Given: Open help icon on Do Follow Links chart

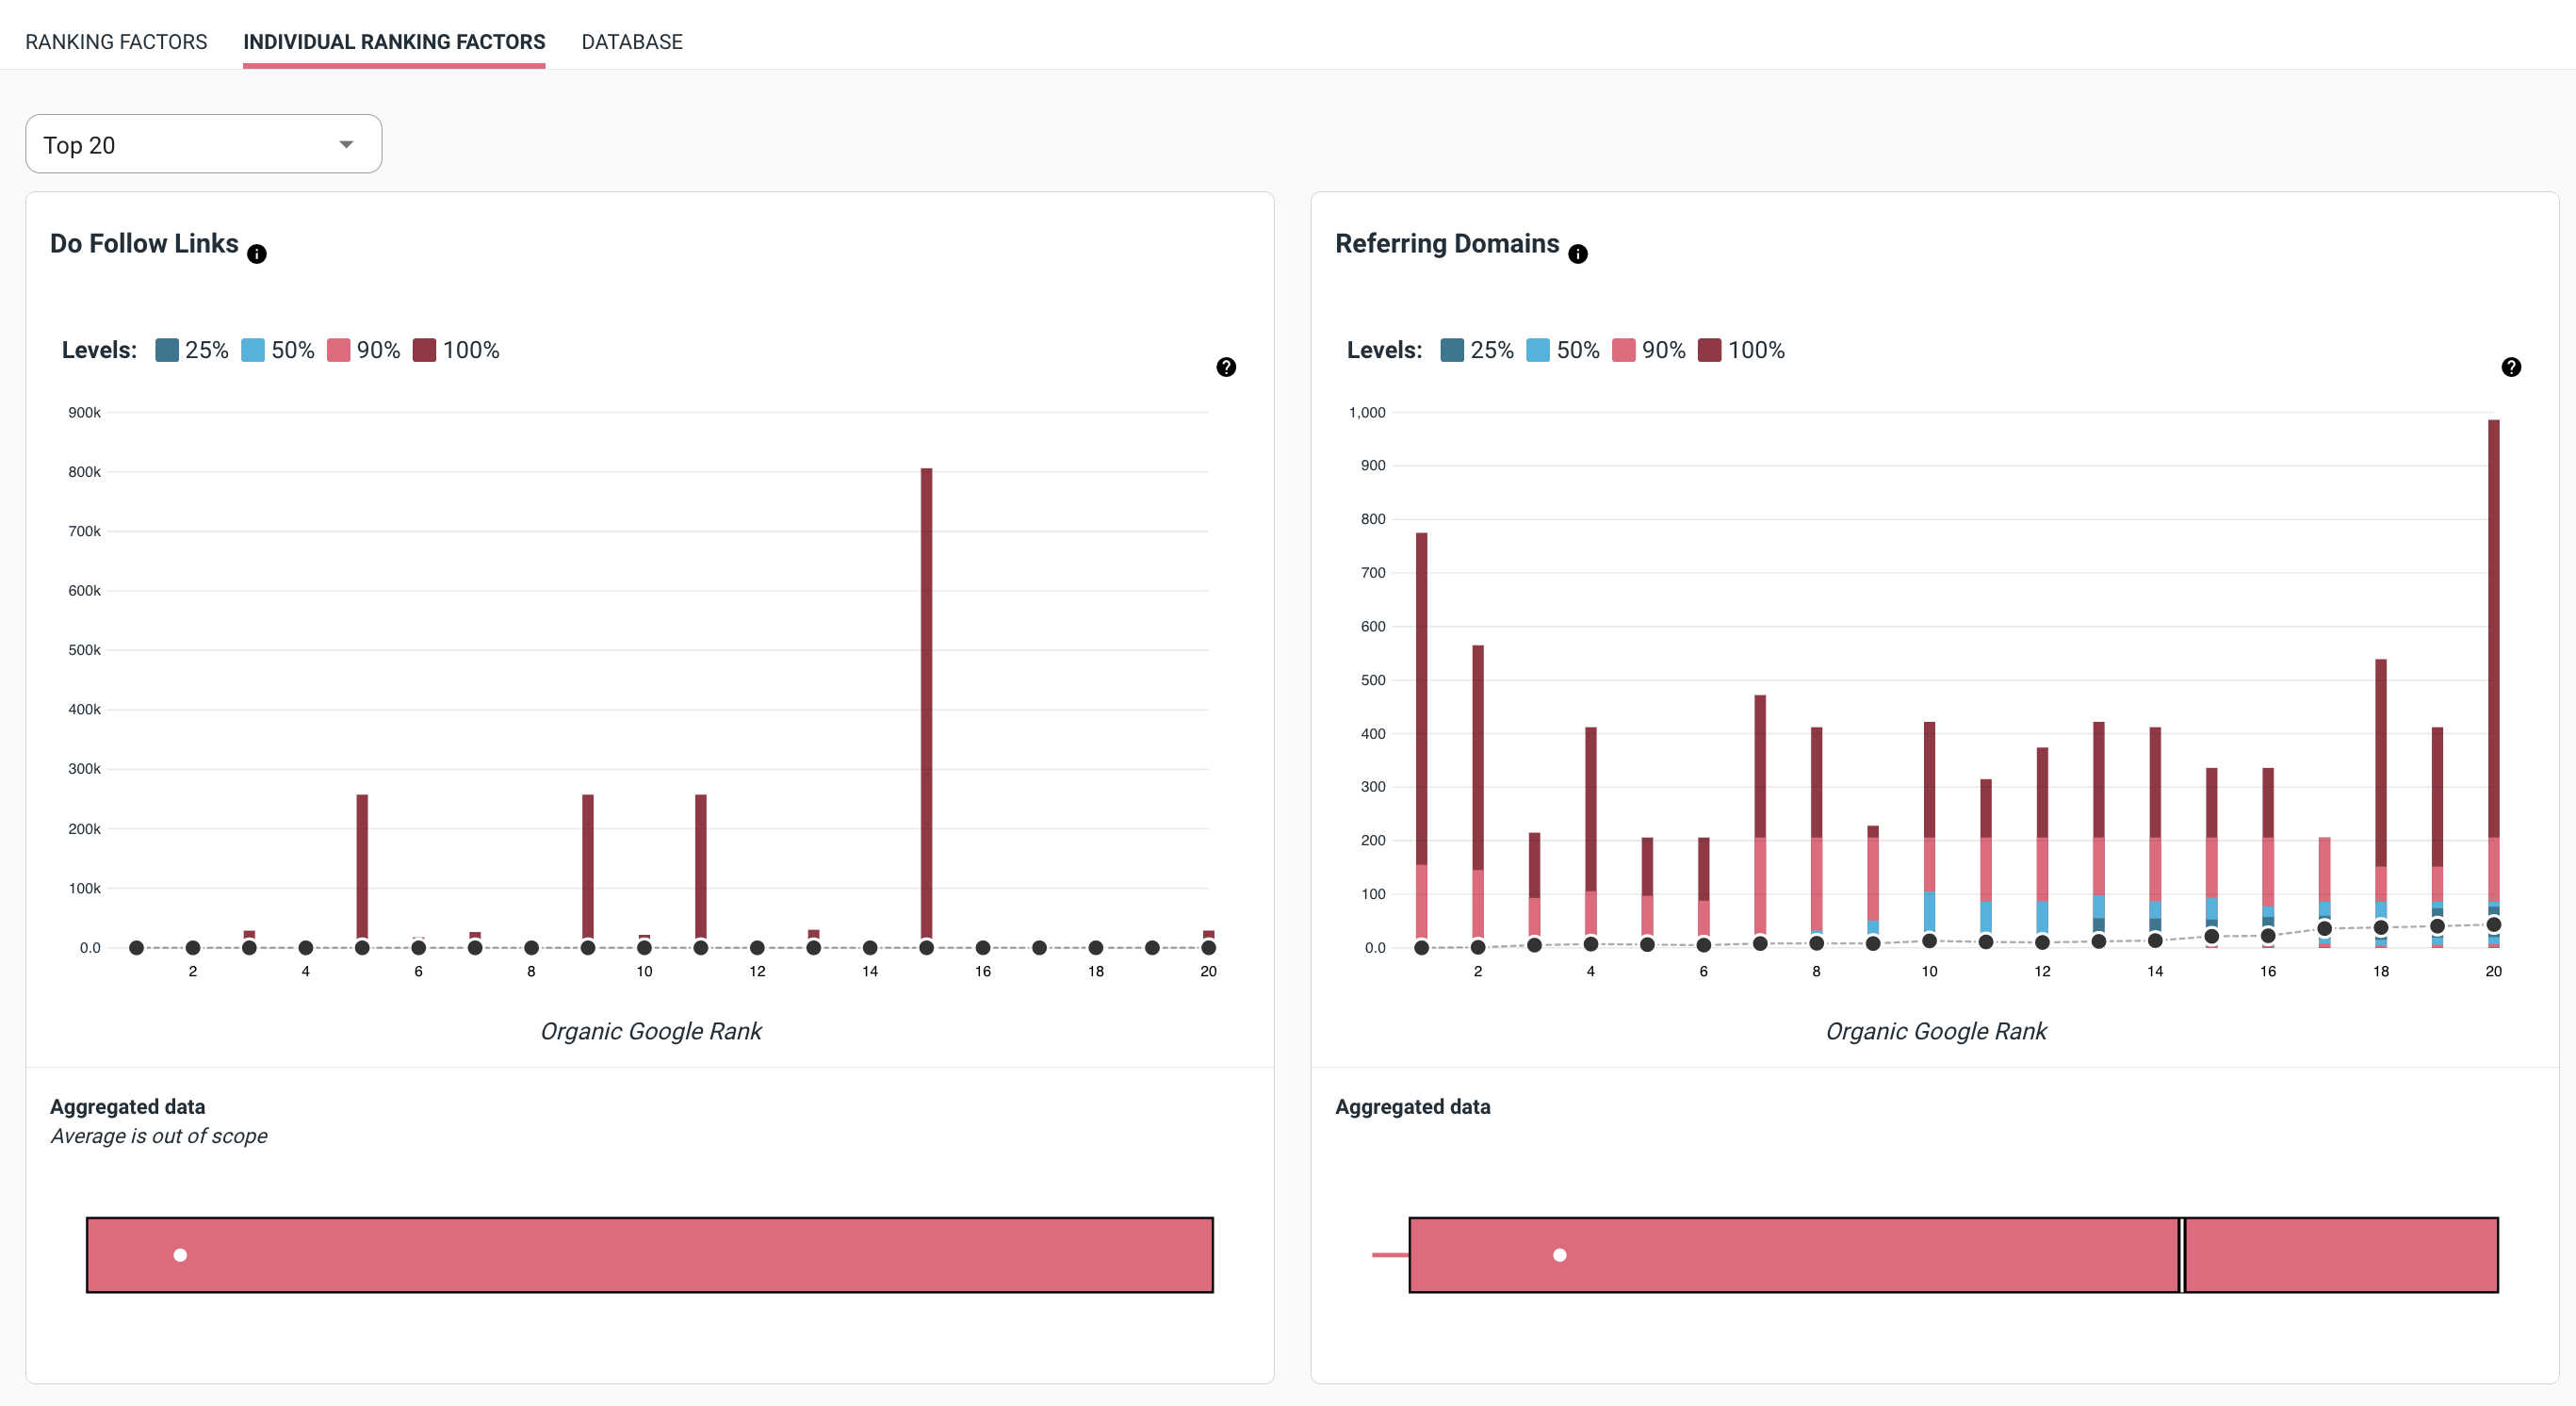Looking at the screenshot, I should point(1226,367).
